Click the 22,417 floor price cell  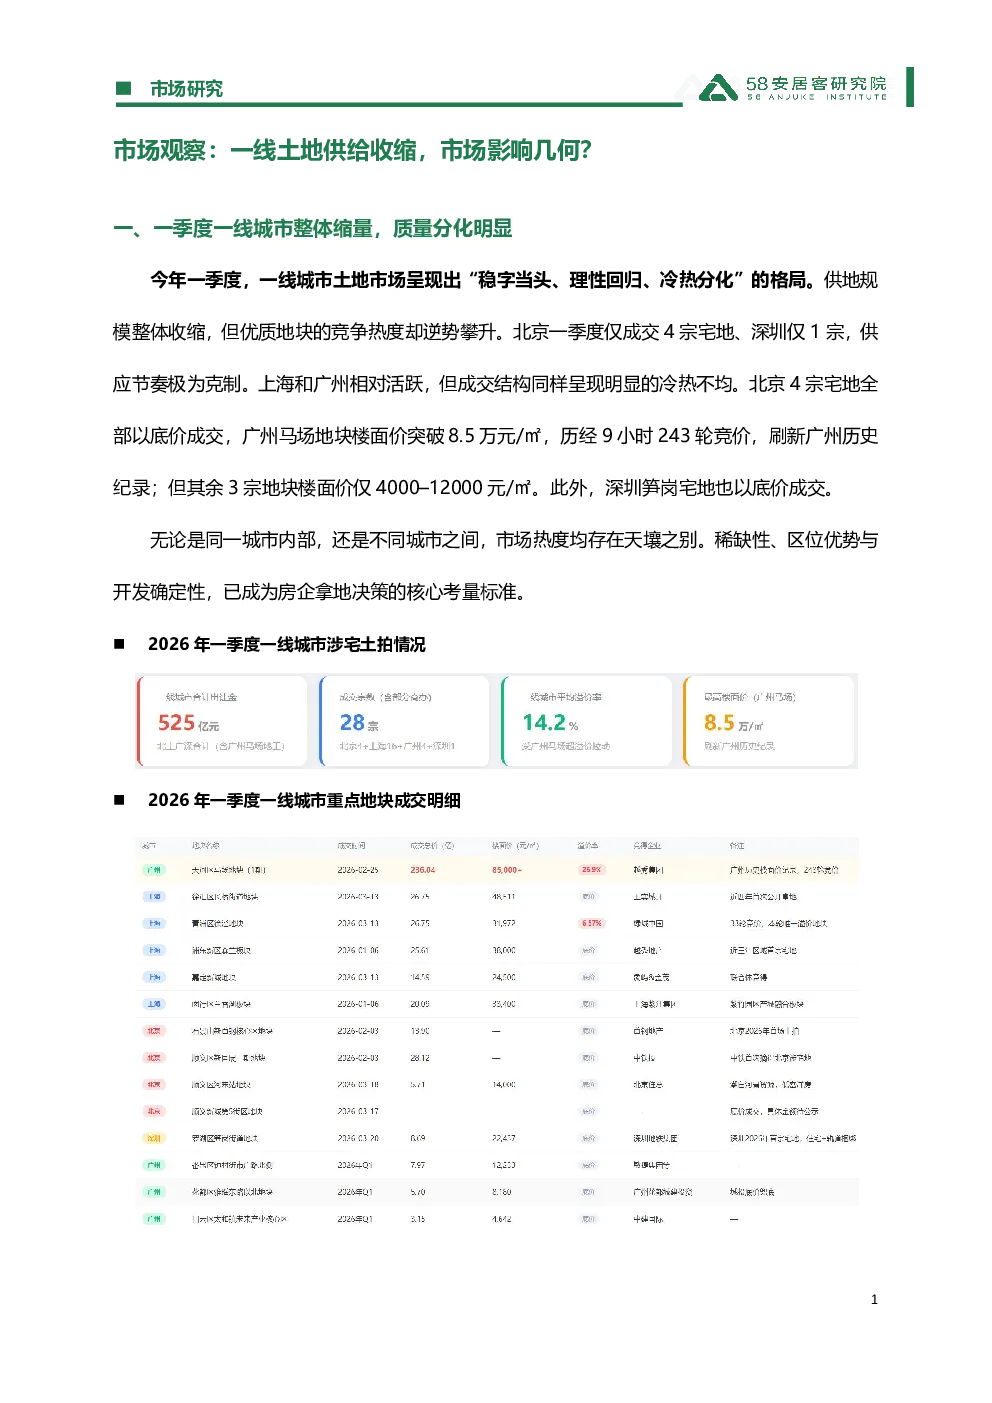503,1138
